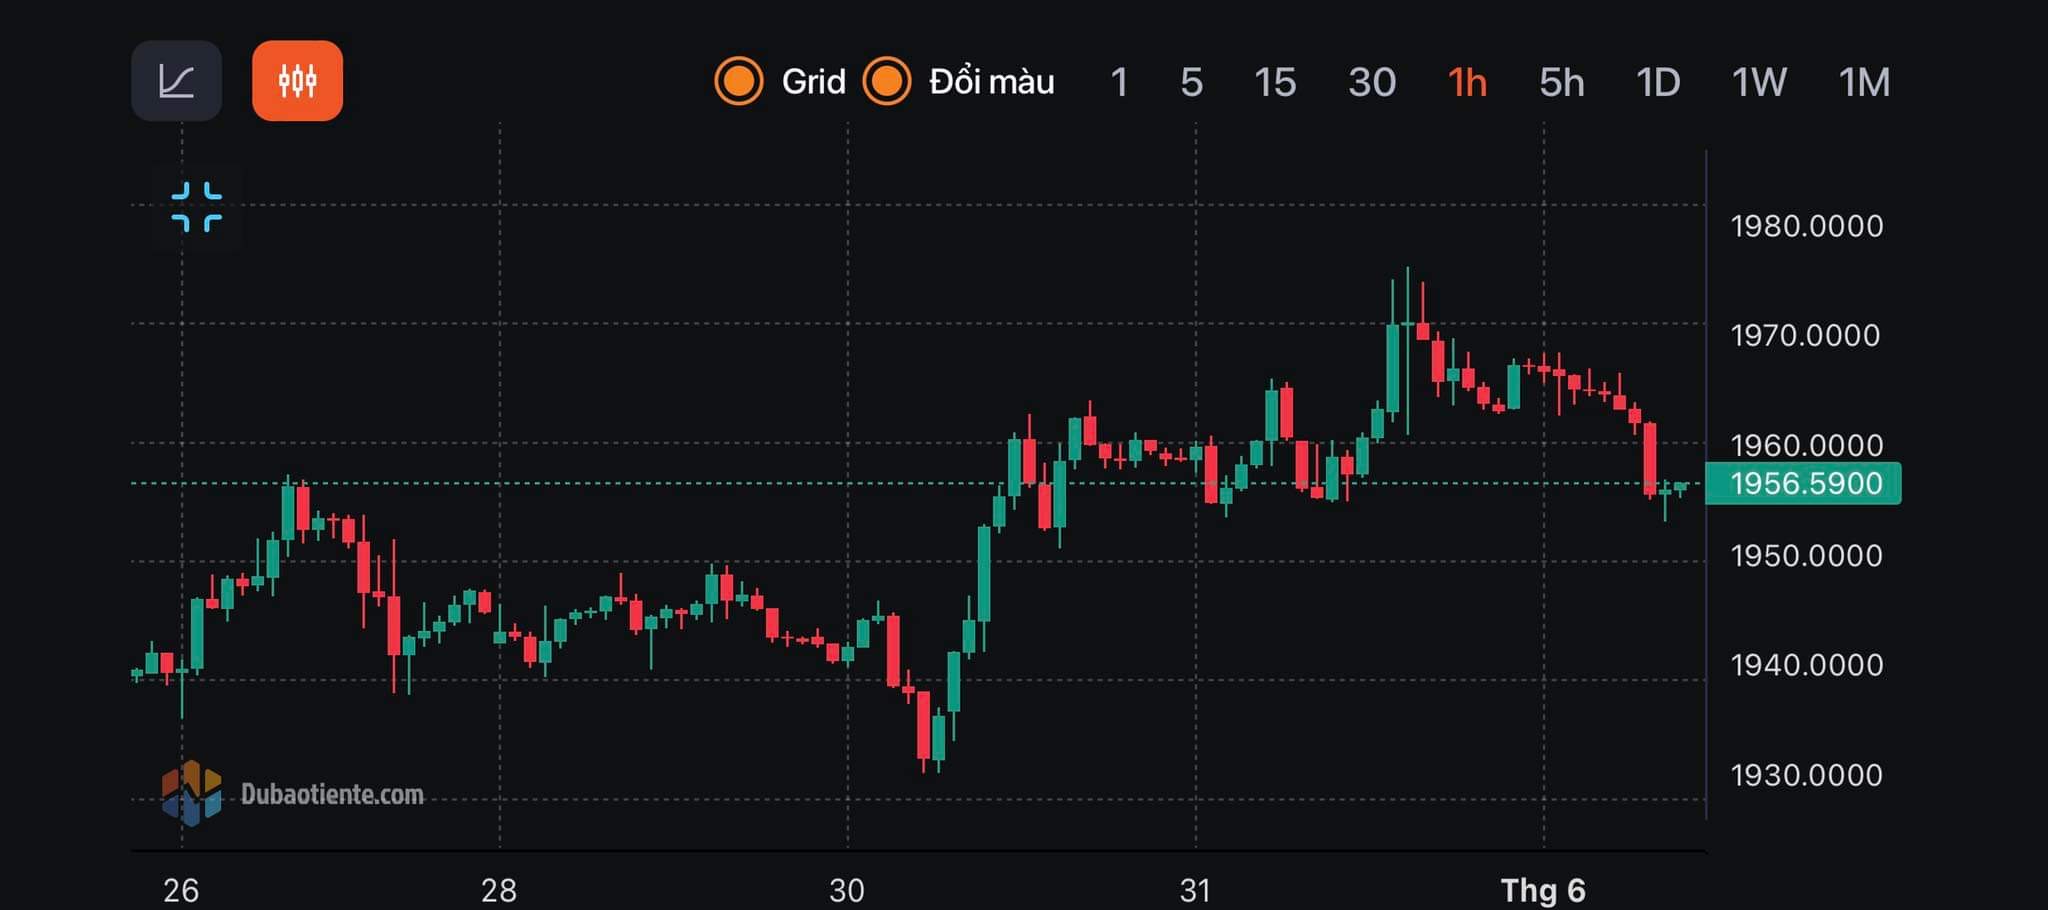Toggle the Grid option
The image size is (2048, 910).
click(739, 81)
